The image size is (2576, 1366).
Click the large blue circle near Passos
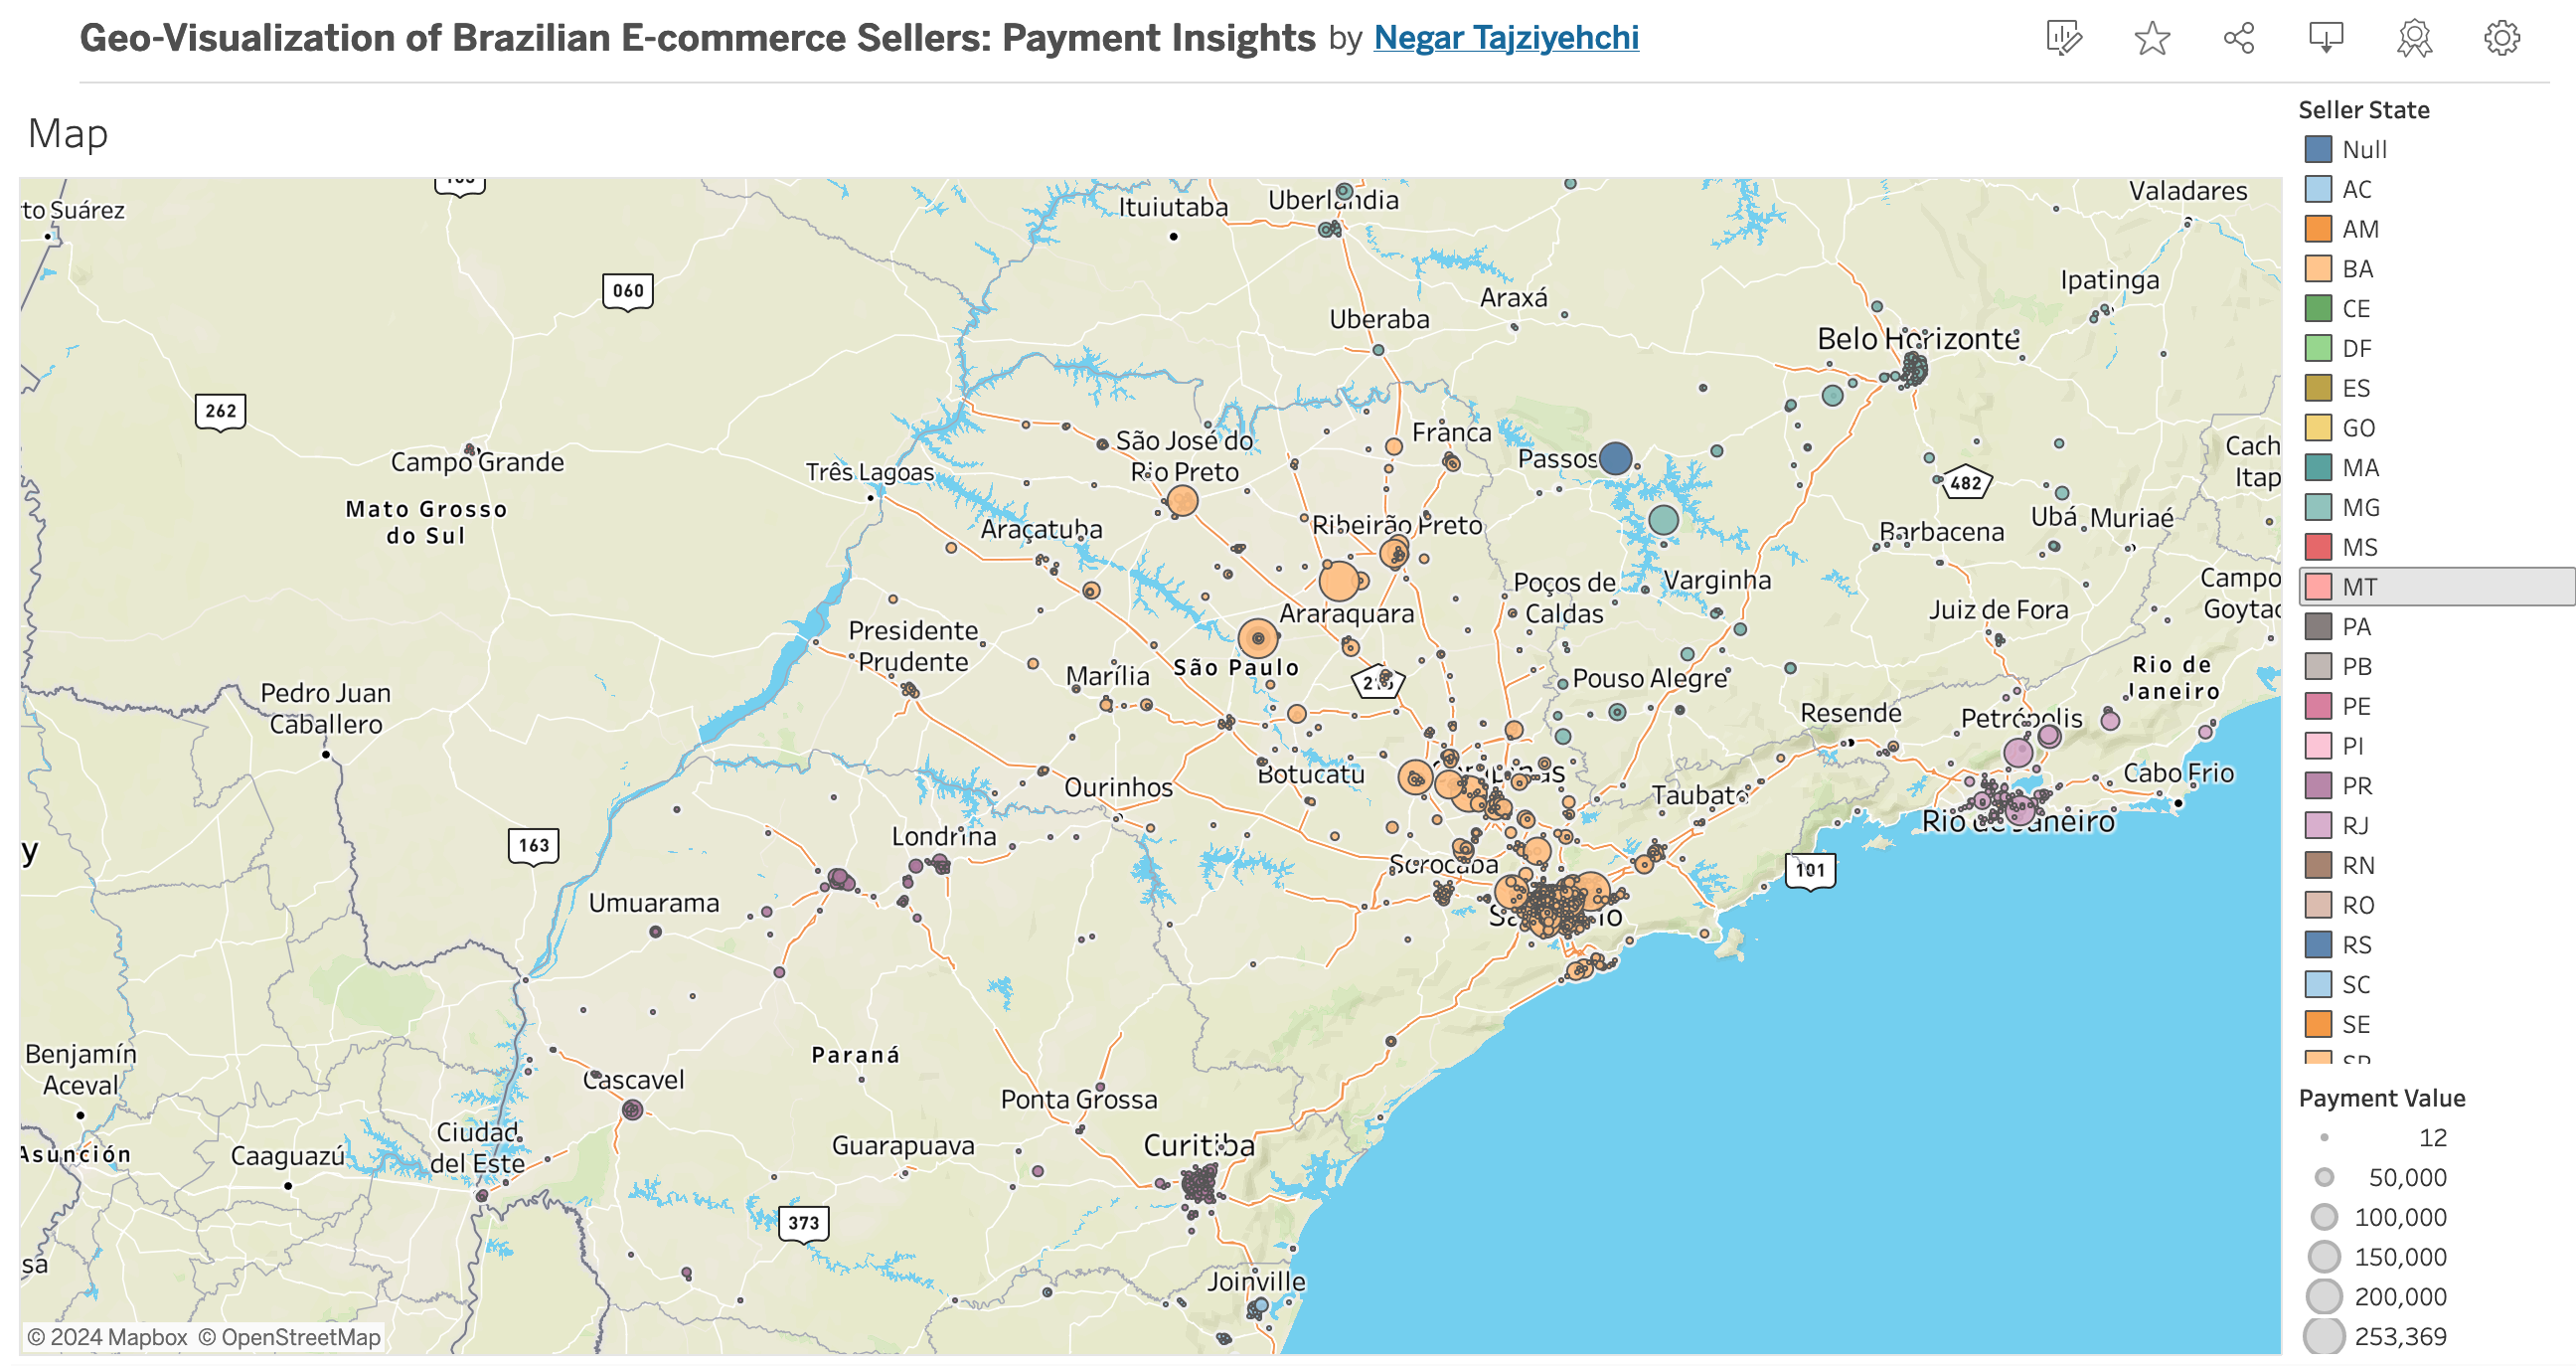coord(1615,458)
